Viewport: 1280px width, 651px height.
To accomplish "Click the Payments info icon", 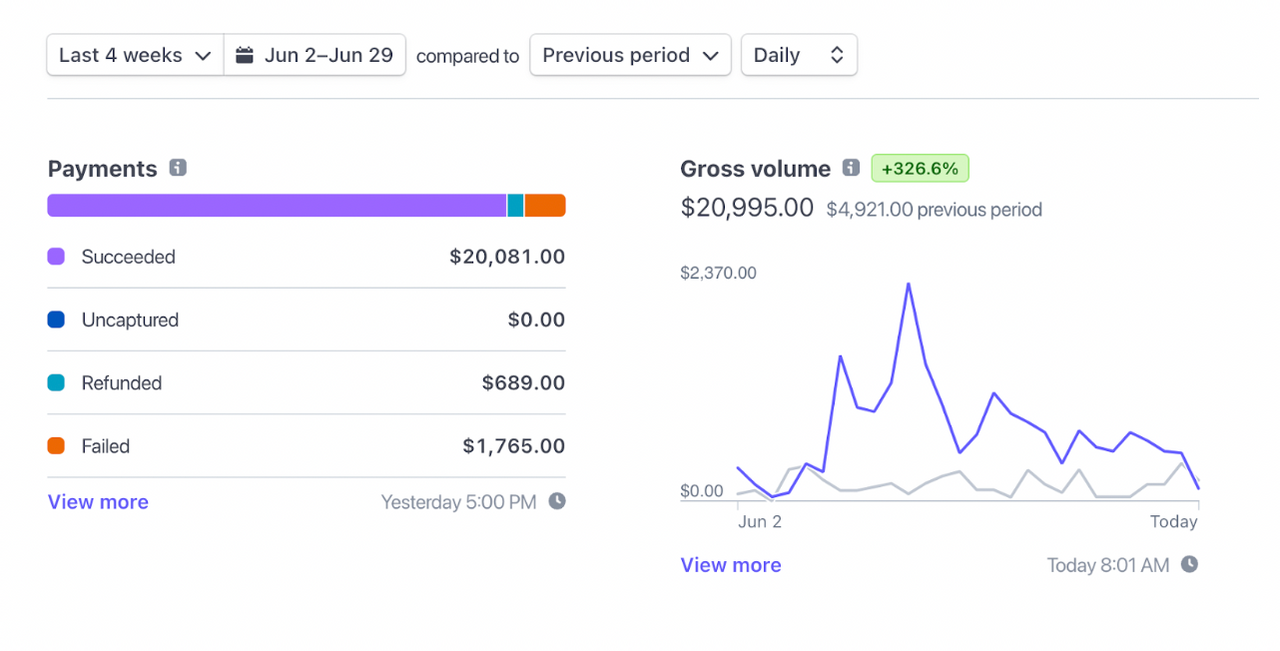I will click(x=177, y=168).
